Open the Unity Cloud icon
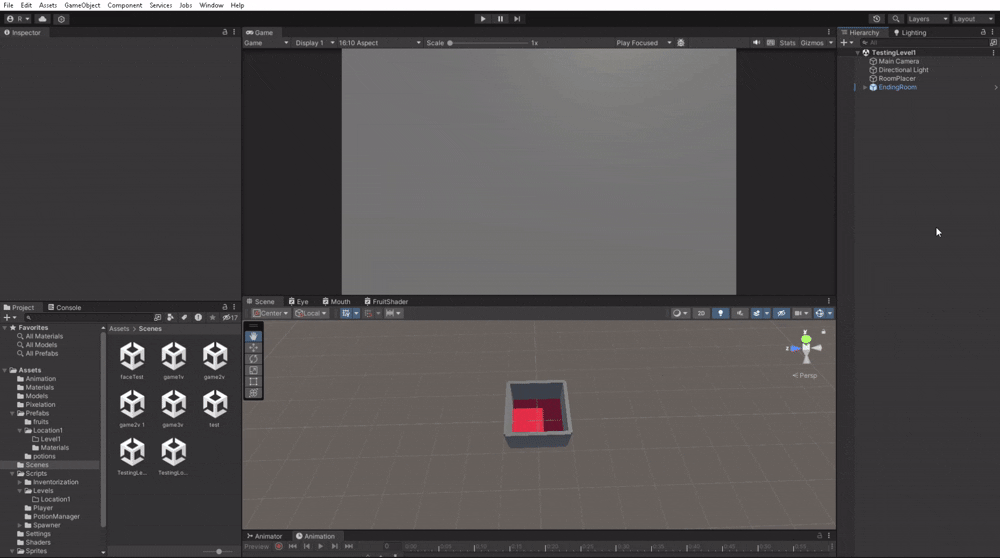Image resolution: width=1000 pixels, height=558 pixels. [x=43, y=19]
